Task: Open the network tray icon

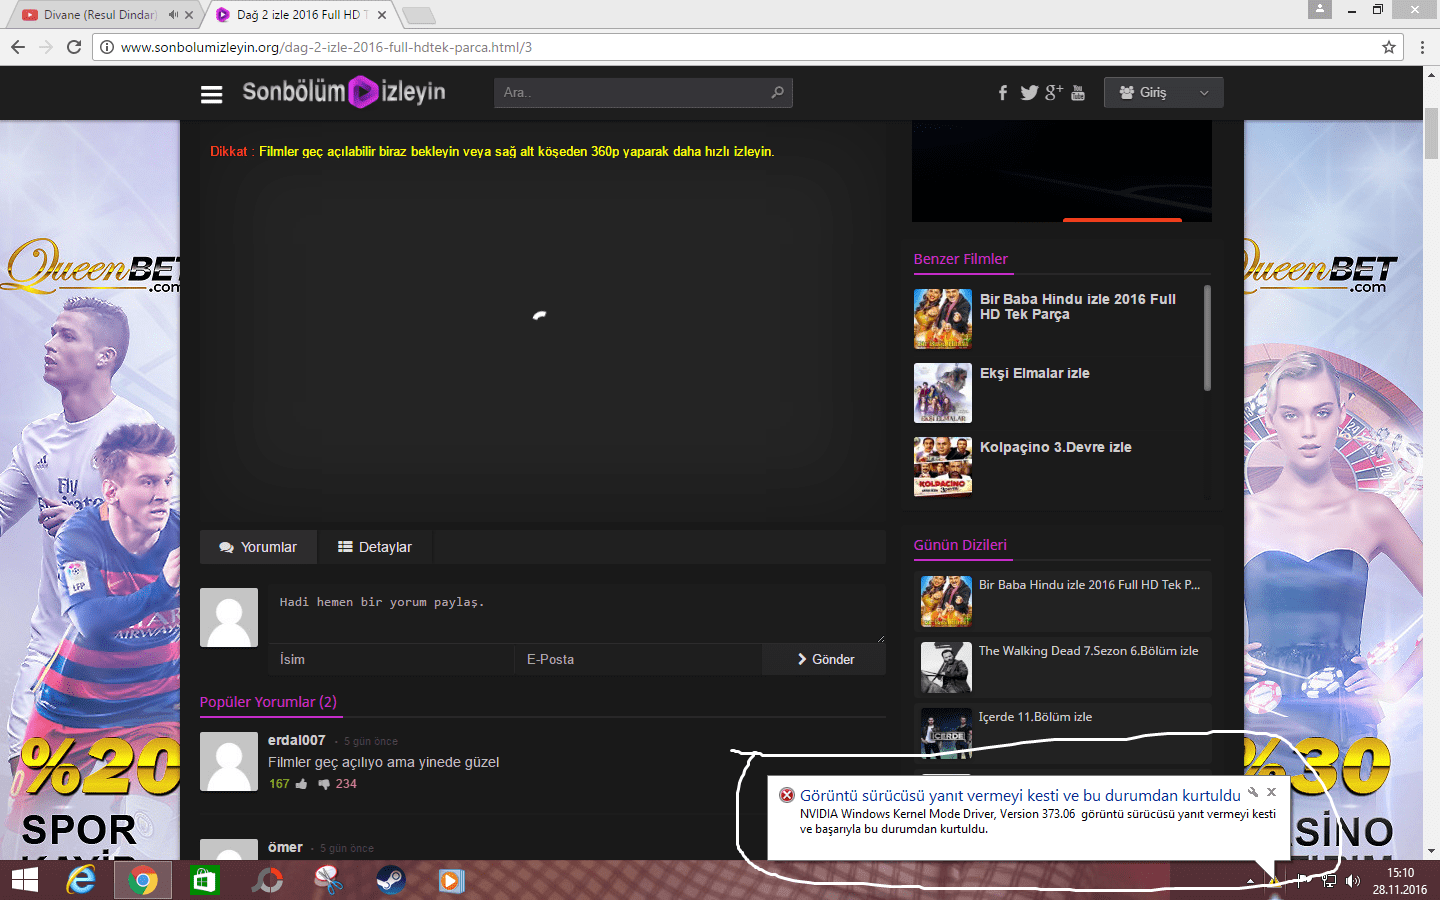Action: [x=1329, y=881]
